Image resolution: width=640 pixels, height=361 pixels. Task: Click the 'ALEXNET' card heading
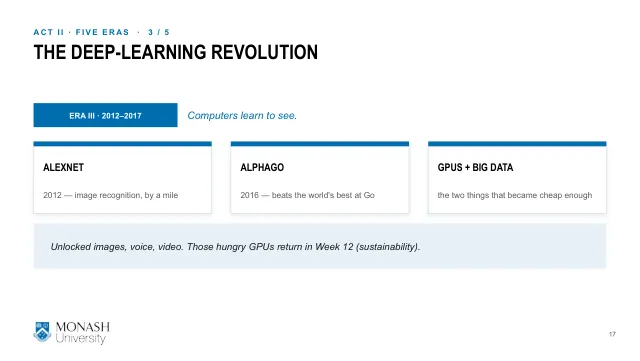63,167
